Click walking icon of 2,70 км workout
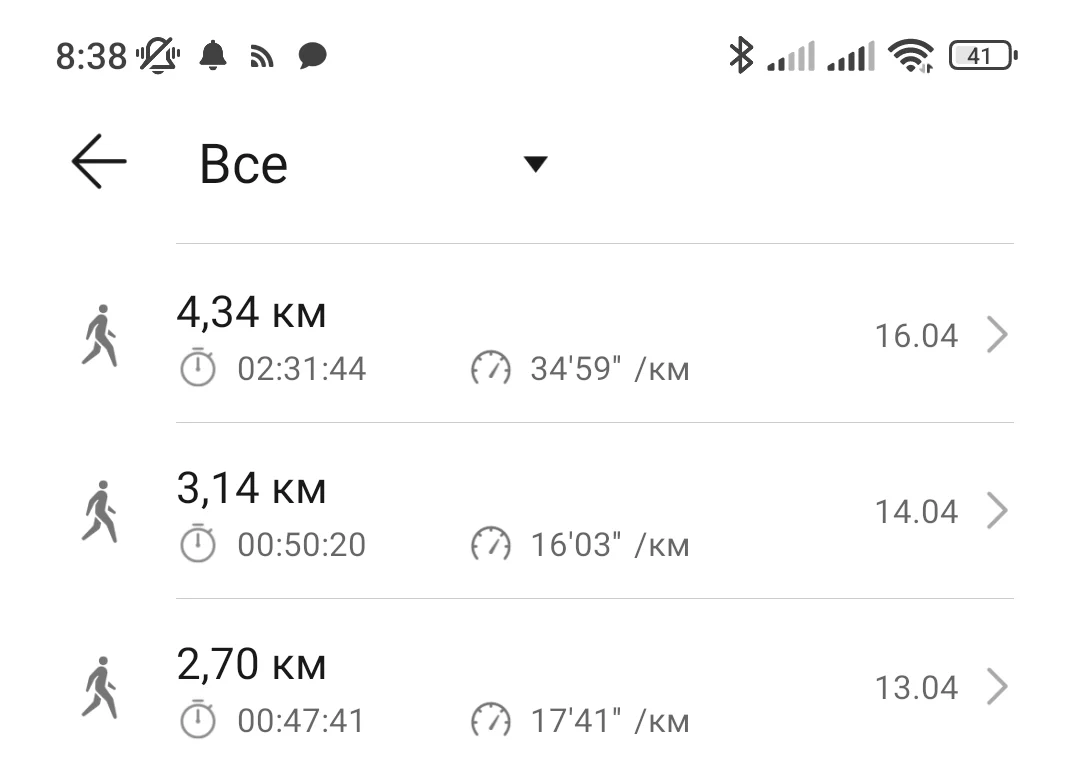1080x766 pixels. tap(100, 688)
